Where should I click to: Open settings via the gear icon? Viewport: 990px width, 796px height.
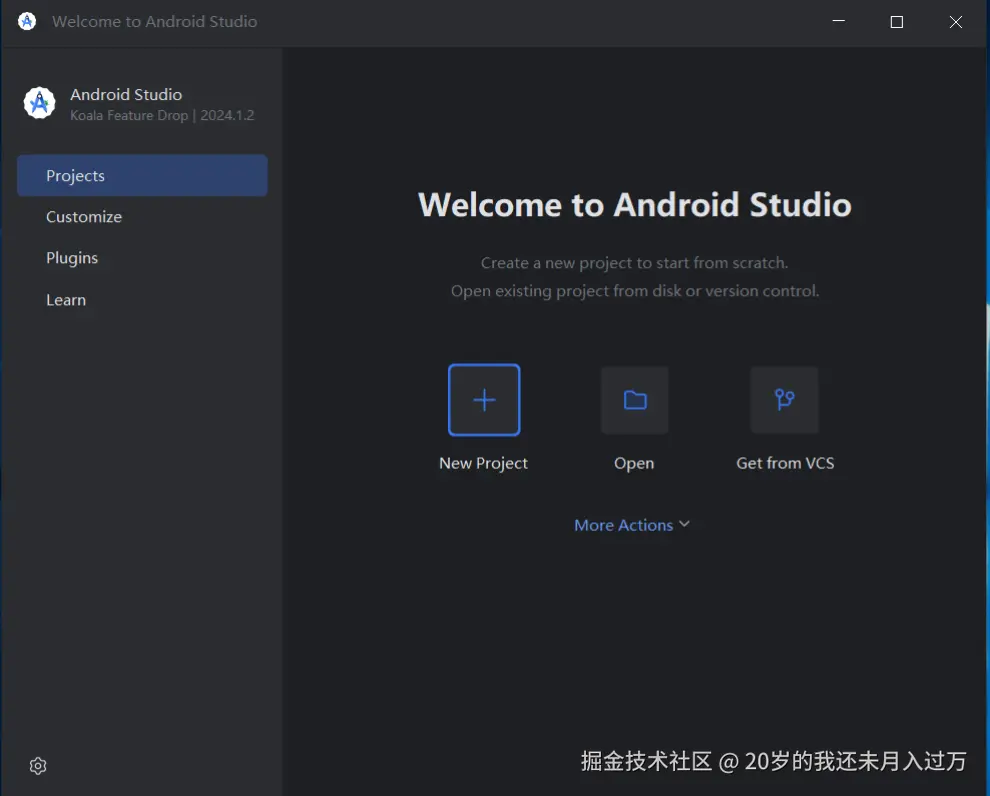point(38,766)
